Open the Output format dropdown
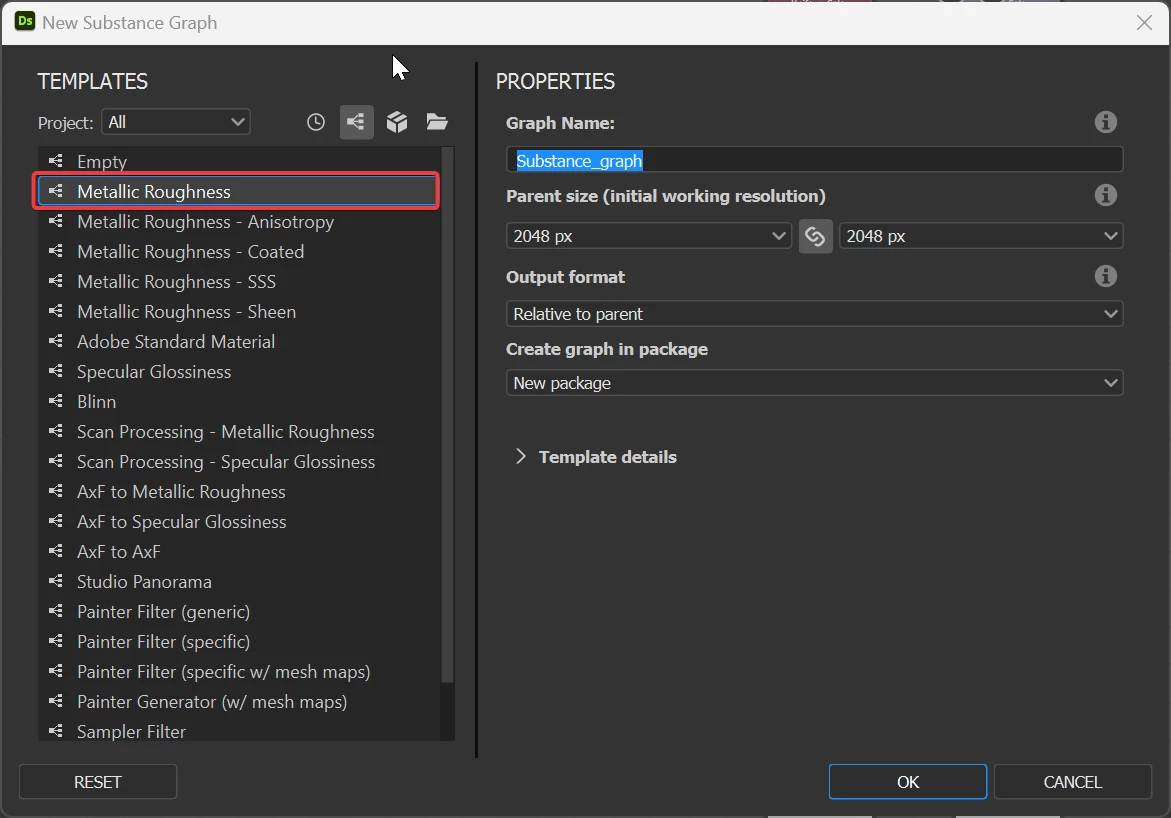The width and height of the screenshot is (1171, 818). [x=814, y=314]
